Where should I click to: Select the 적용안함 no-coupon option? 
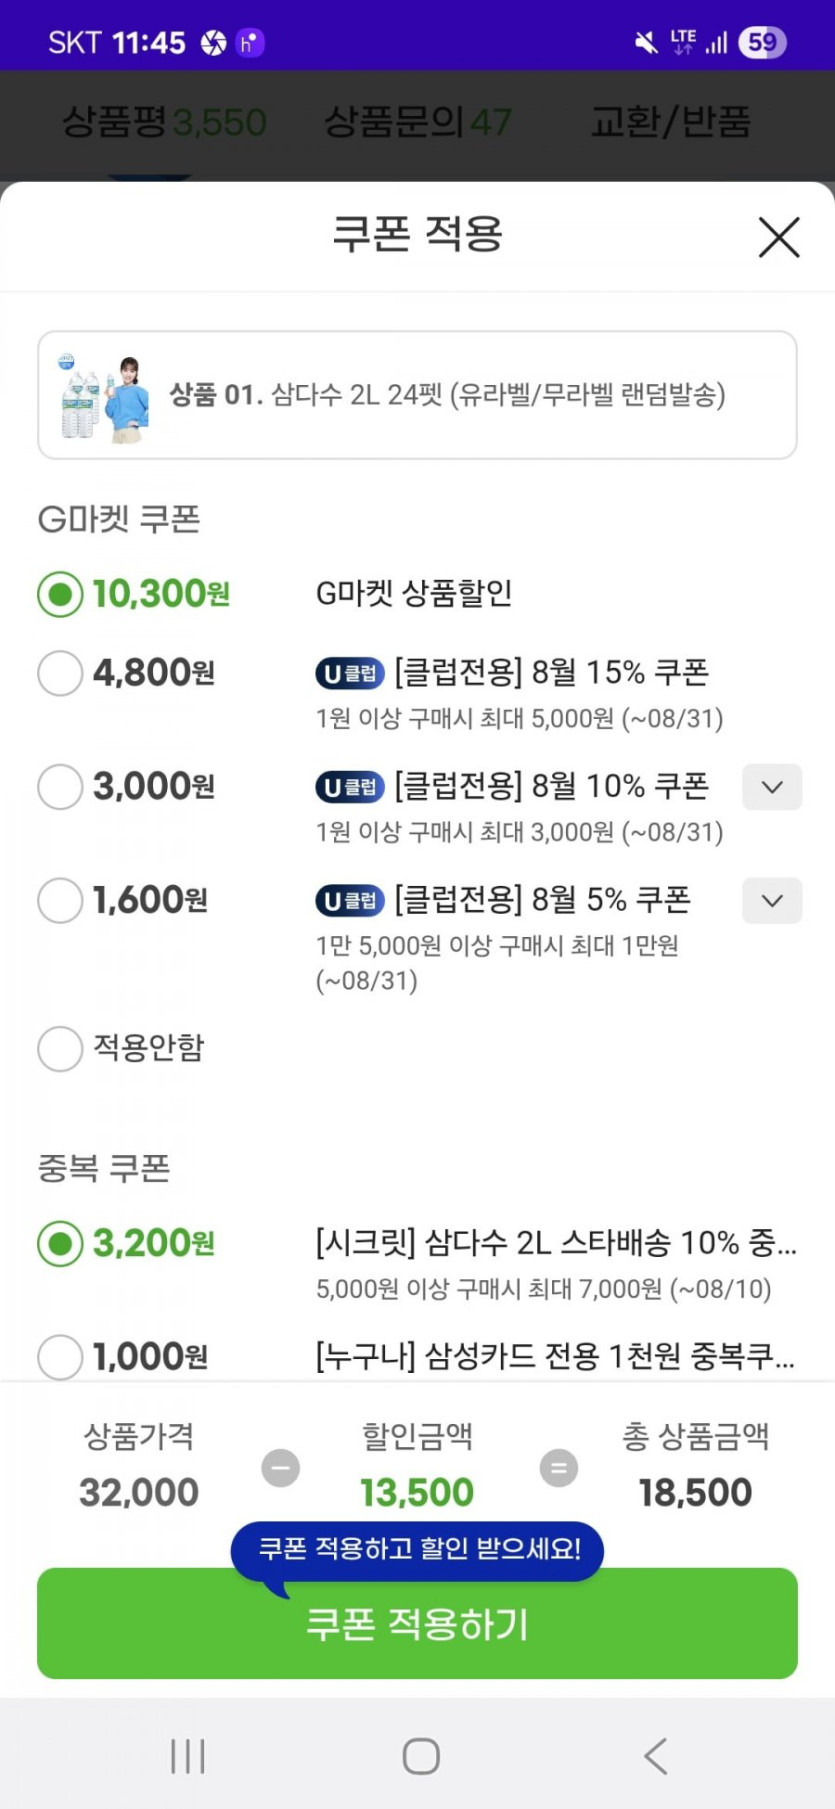pos(60,1048)
